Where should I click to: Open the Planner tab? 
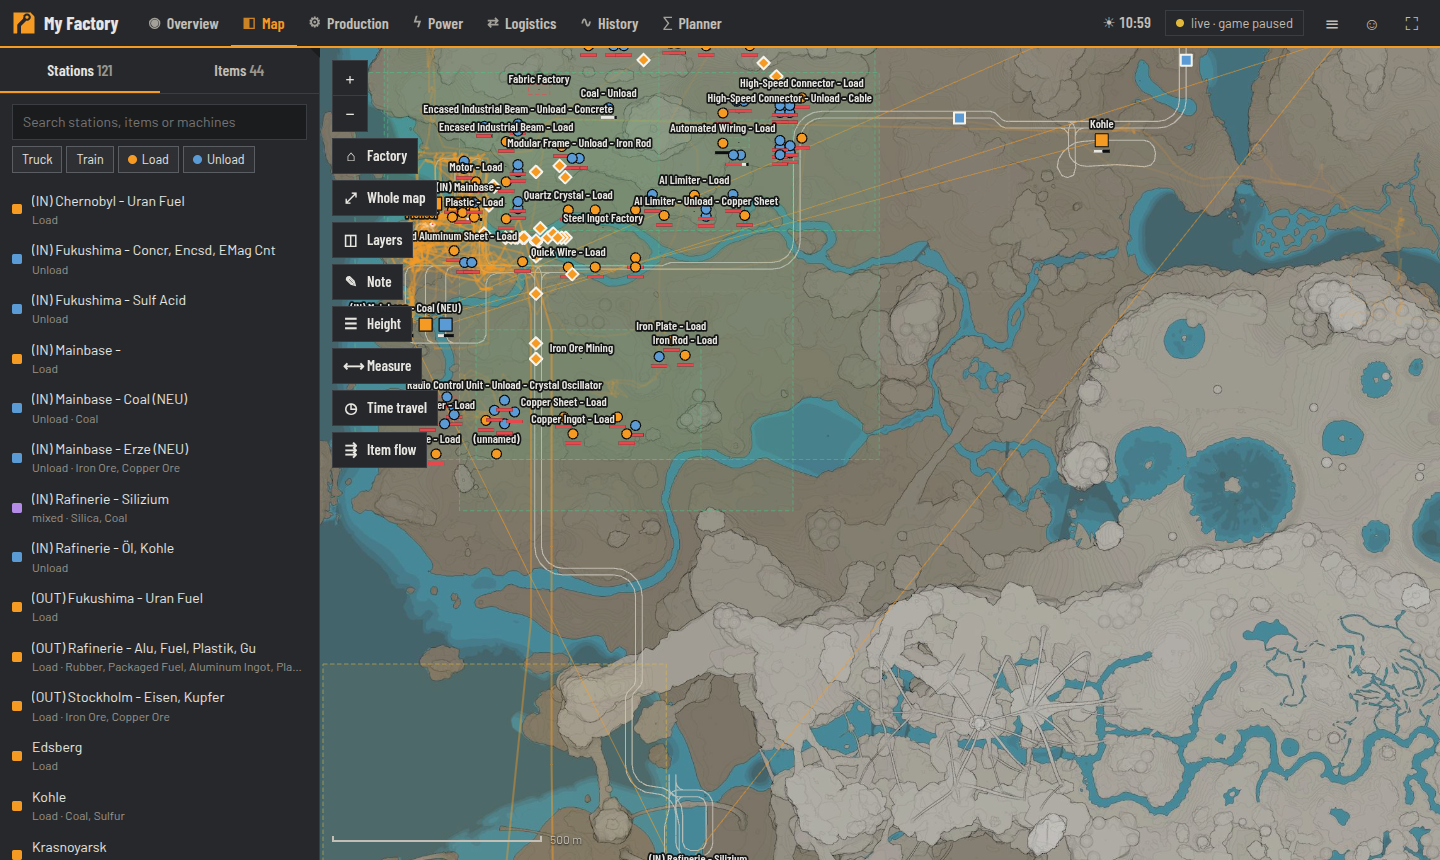pyautogui.click(x=692, y=24)
